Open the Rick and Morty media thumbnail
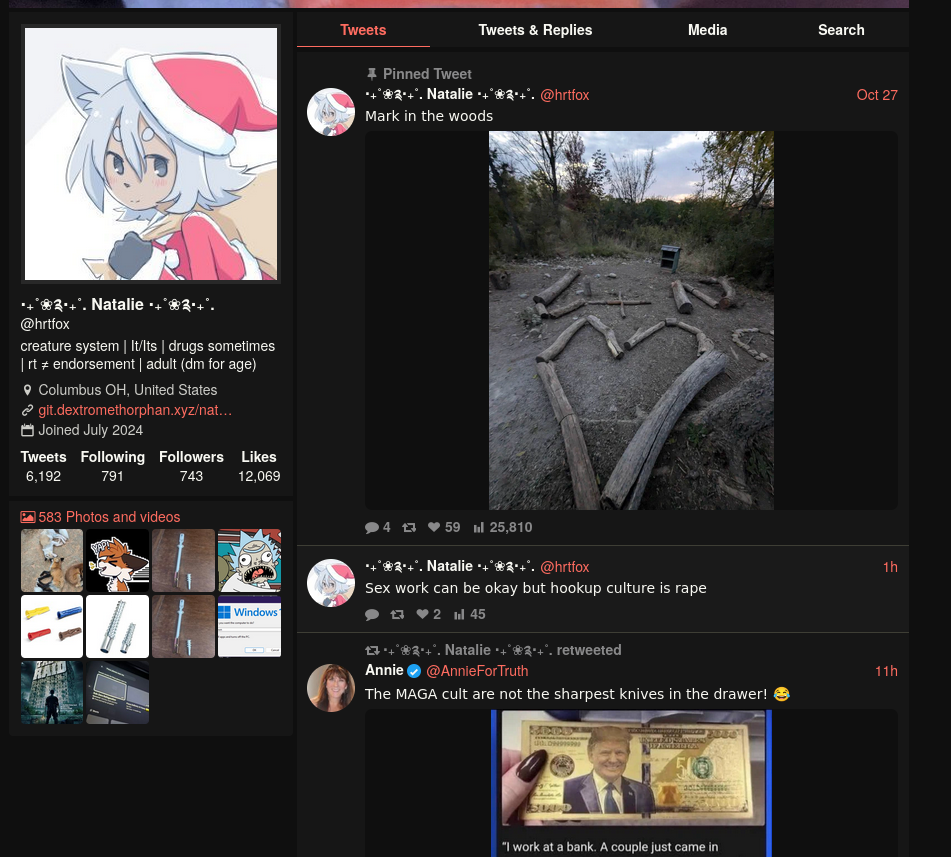951x857 pixels. pos(249,560)
